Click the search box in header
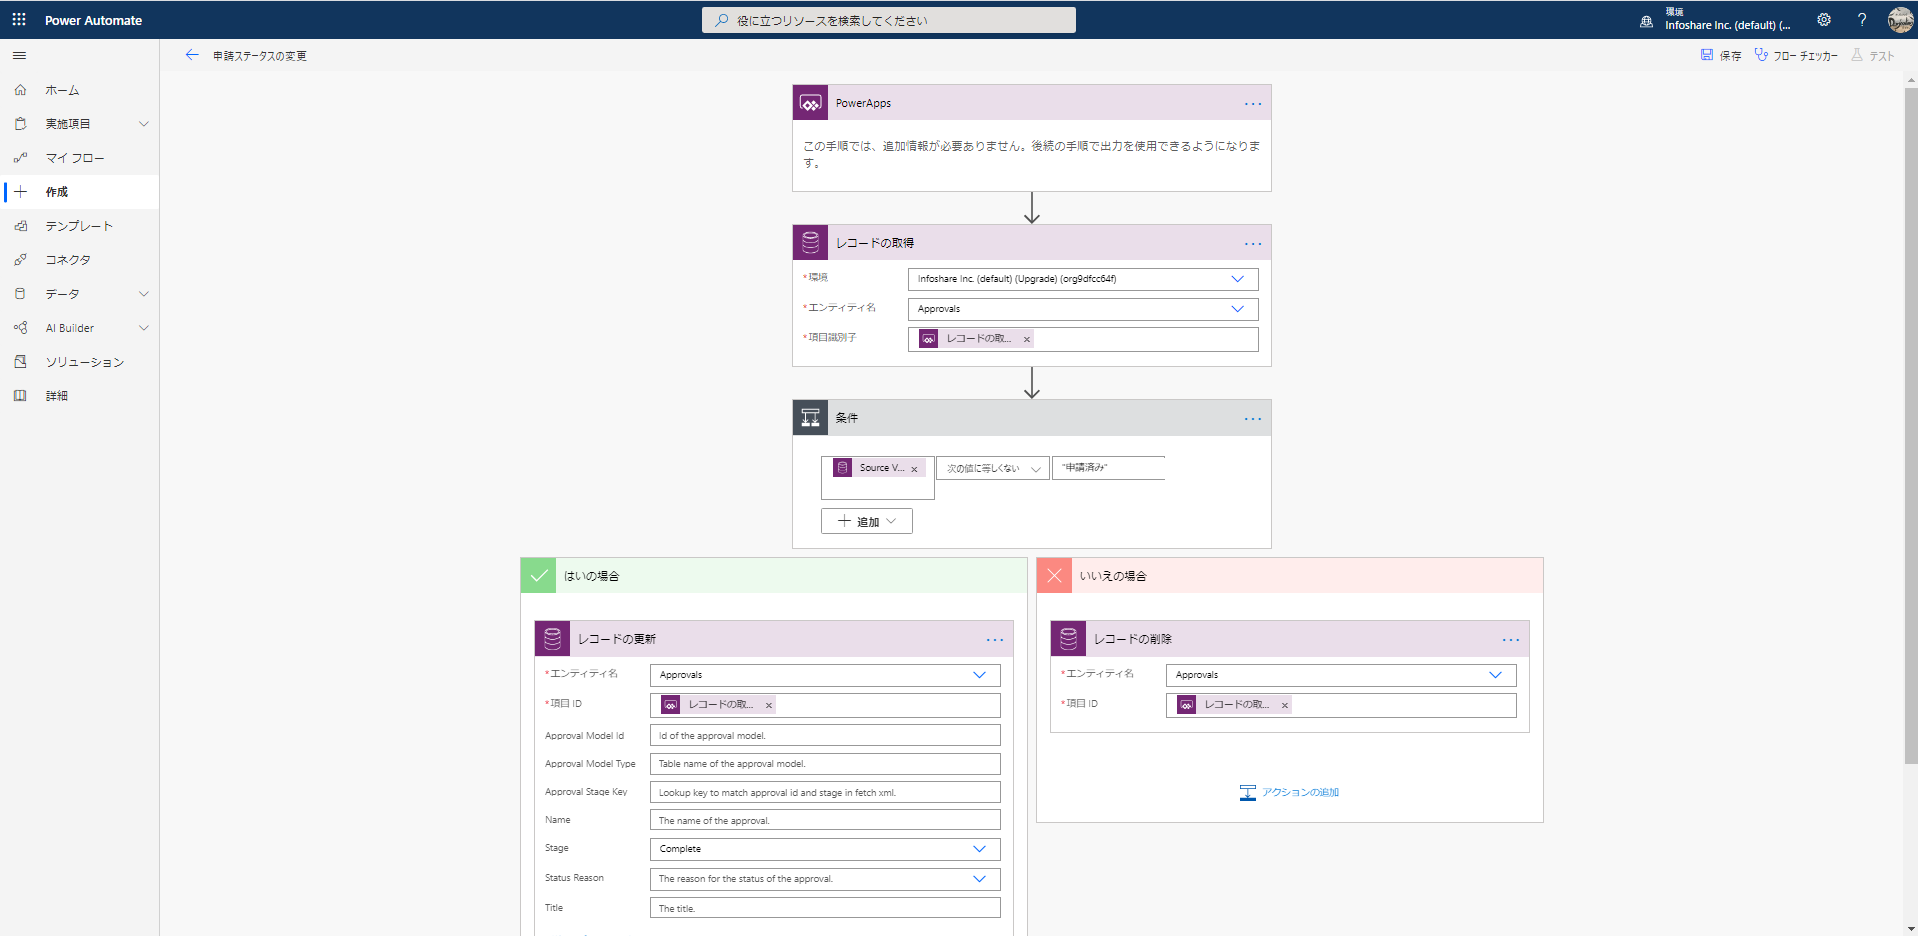1918x936 pixels. click(889, 20)
